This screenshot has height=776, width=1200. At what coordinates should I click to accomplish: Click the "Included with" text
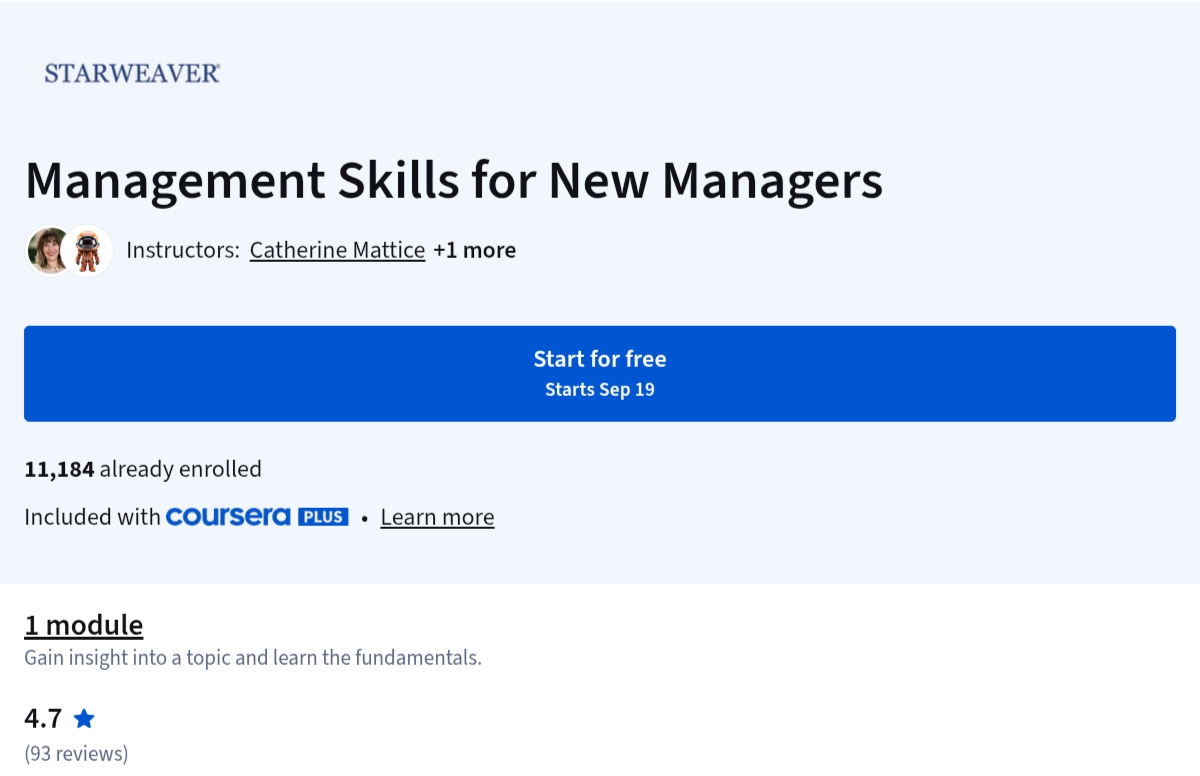pyautogui.click(x=92, y=517)
